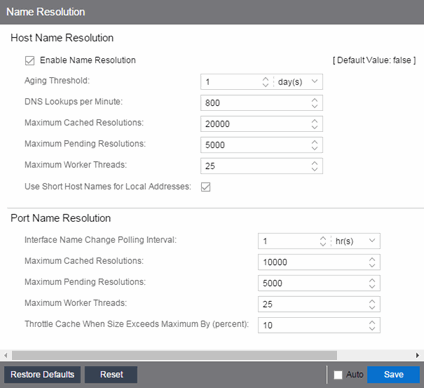Increase Port Maximum Worker Threads spinner
This screenshot has height=388, width=424.
[372, 301]
